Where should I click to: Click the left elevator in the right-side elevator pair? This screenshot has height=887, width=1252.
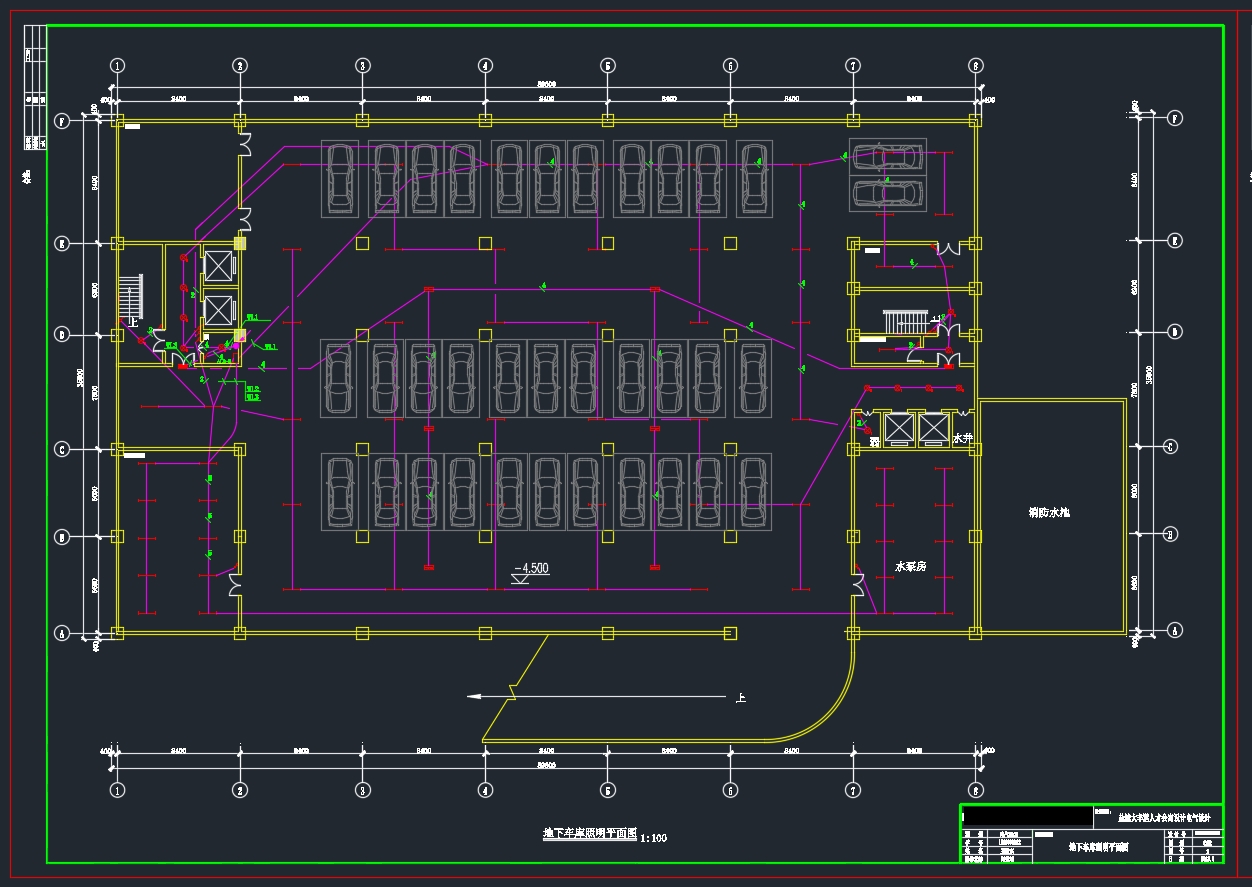coord(898,428)
